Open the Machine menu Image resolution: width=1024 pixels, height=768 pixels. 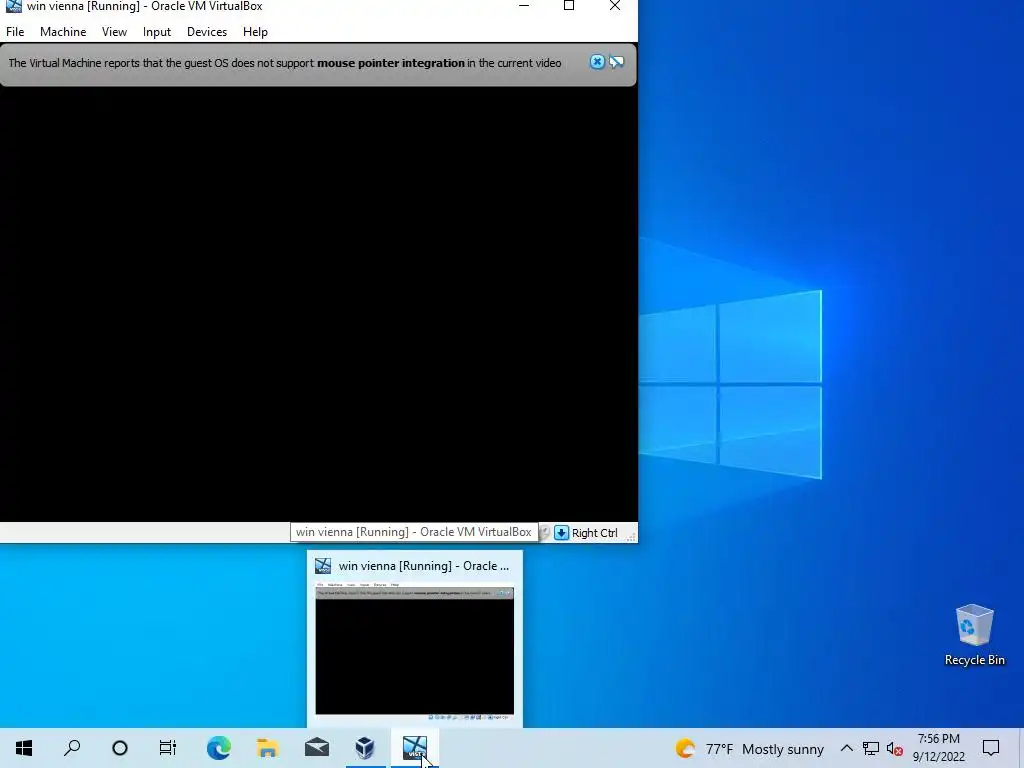(x=63, y=31)
